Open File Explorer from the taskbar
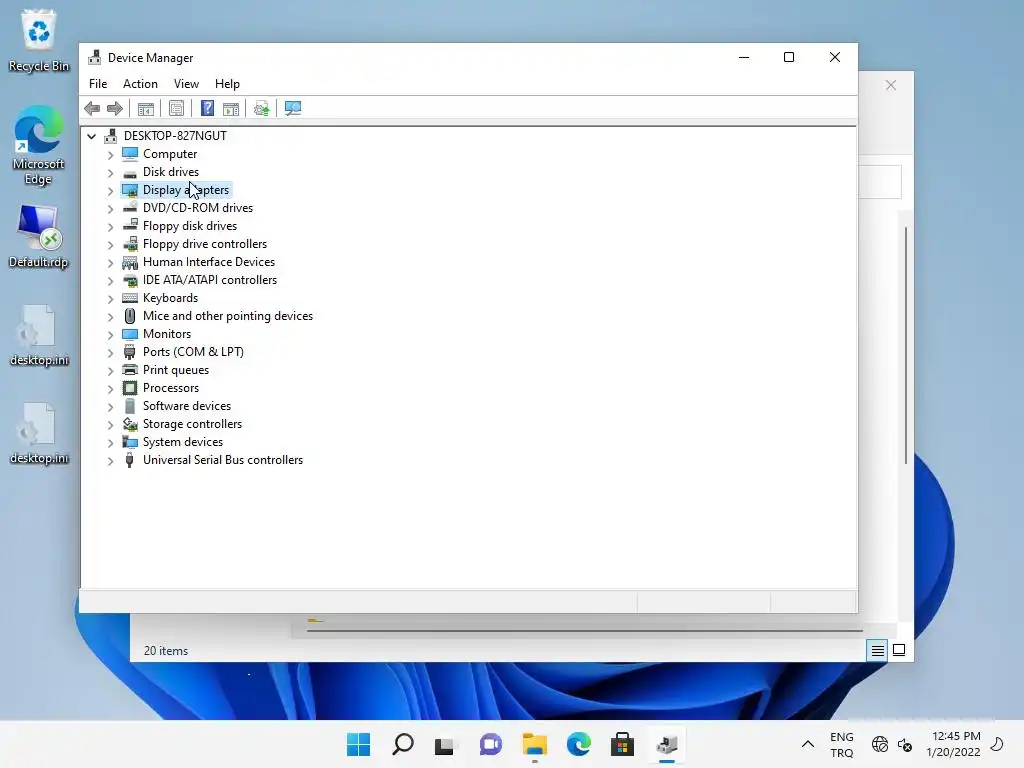1024x768 pixels. click(x=535, y=744)
